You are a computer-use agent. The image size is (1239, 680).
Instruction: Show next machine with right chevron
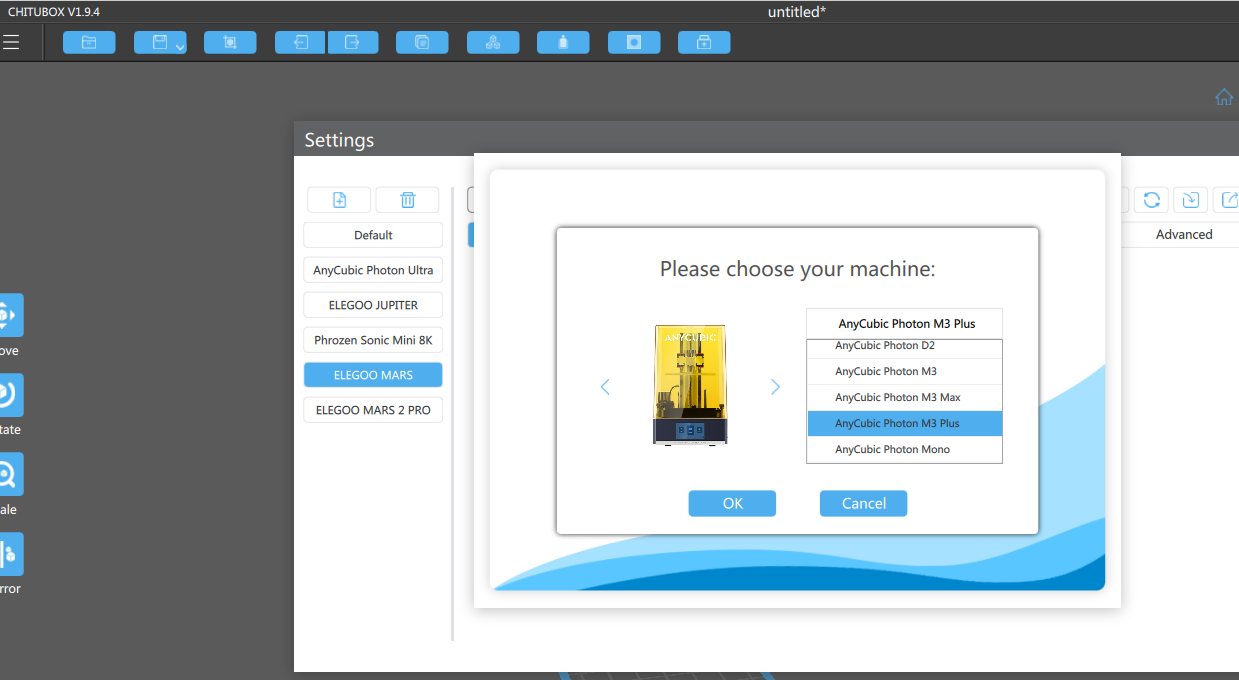pos(775,387)
